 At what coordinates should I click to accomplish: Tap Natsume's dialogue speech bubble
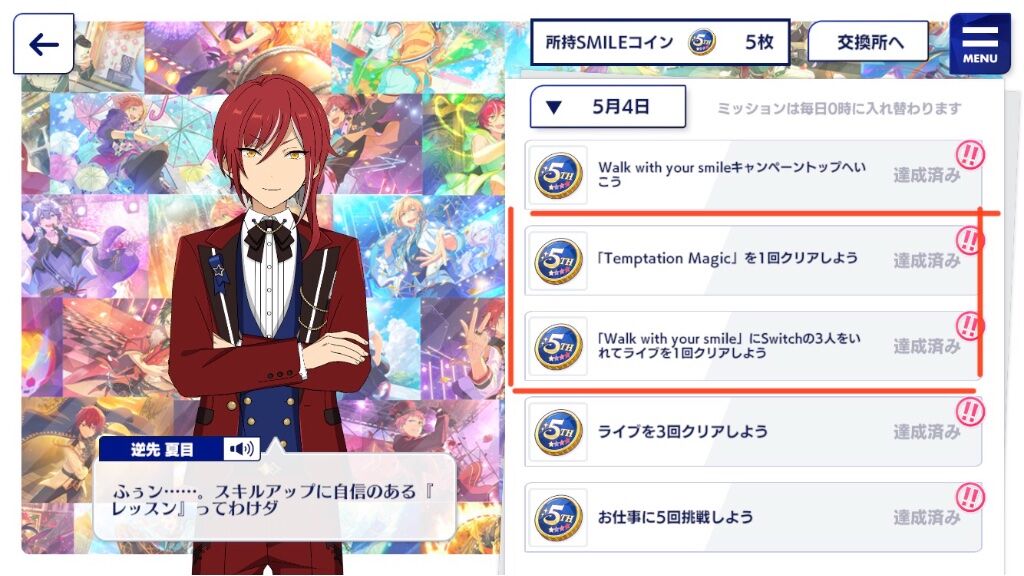pyautogui.click(x=274, y=497)
